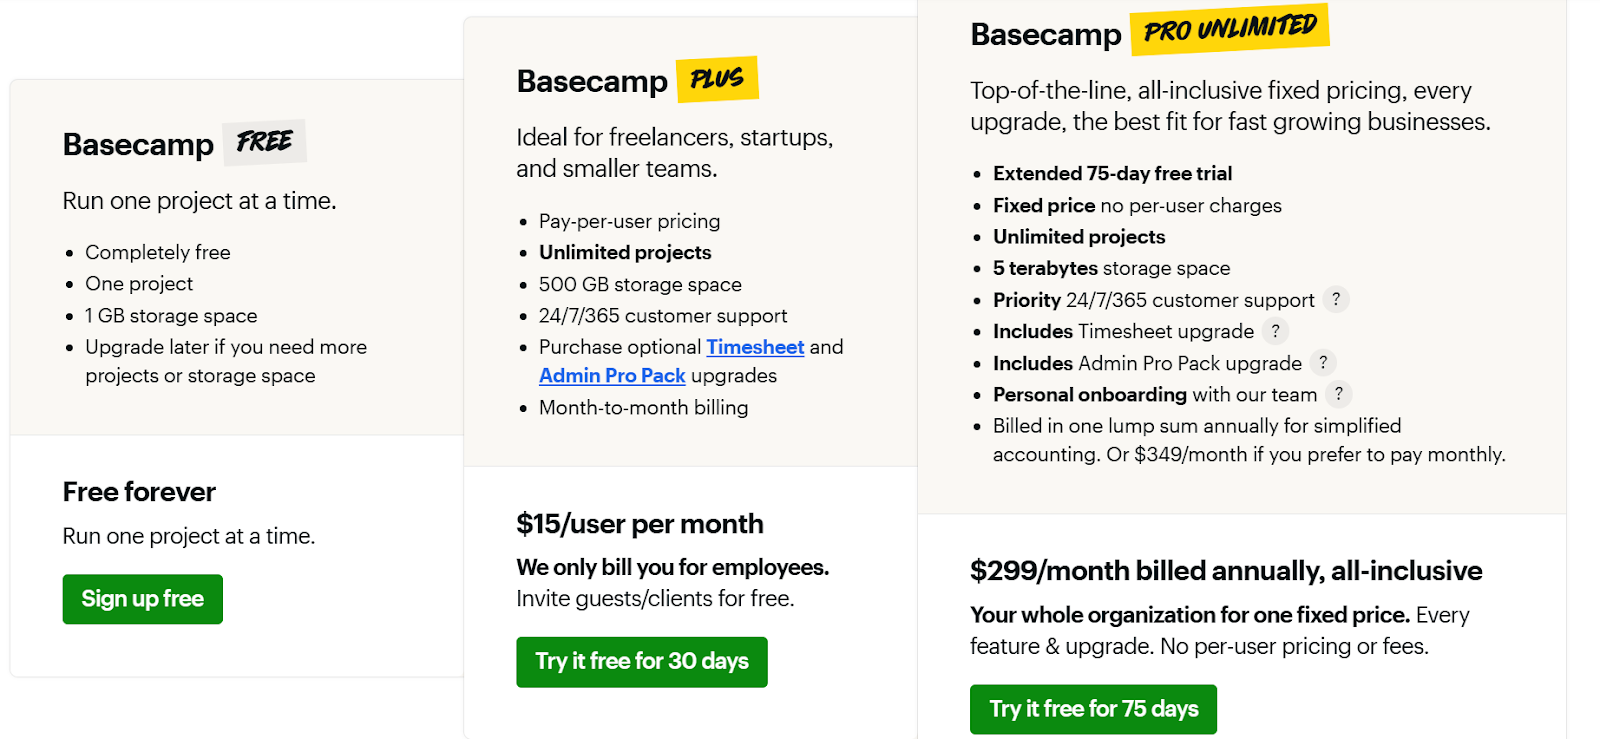The height and width of the screenshot is (739, 1600).
Task: Click the 5 terabytes storage space item
Action: [x=1111, y=268]
